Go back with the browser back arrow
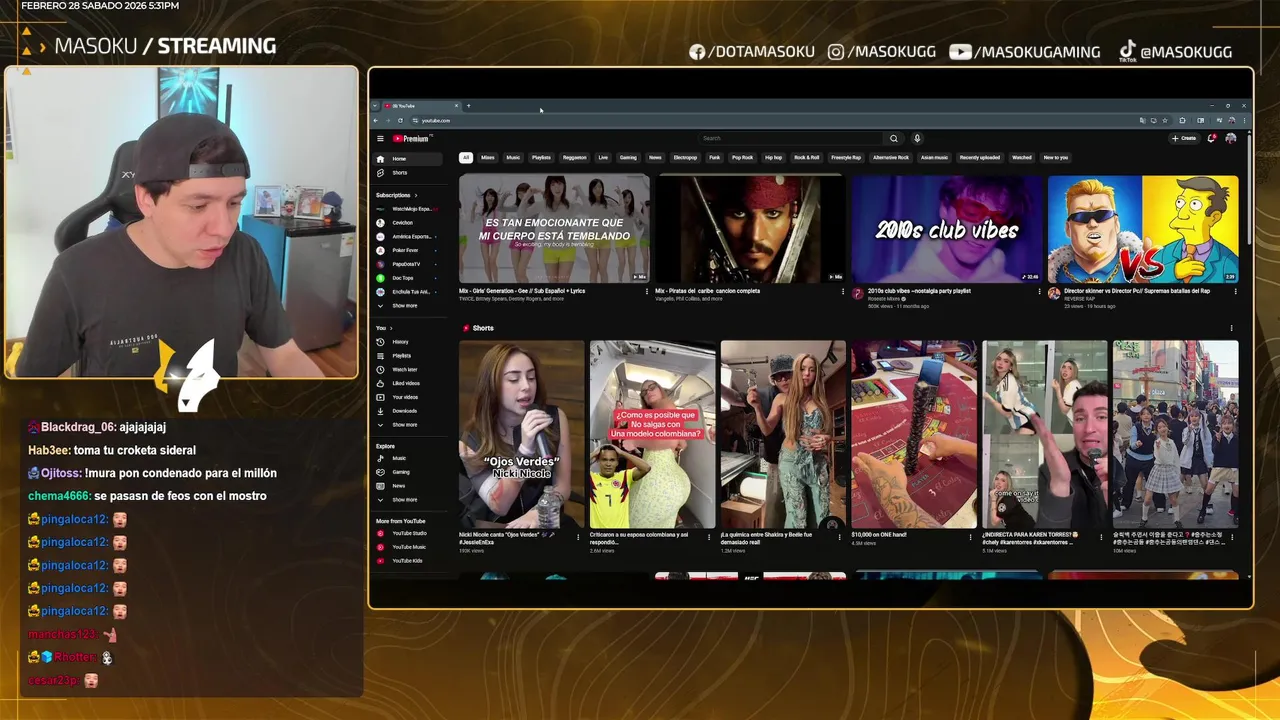The image size is (1280, 720). (378, 120)
